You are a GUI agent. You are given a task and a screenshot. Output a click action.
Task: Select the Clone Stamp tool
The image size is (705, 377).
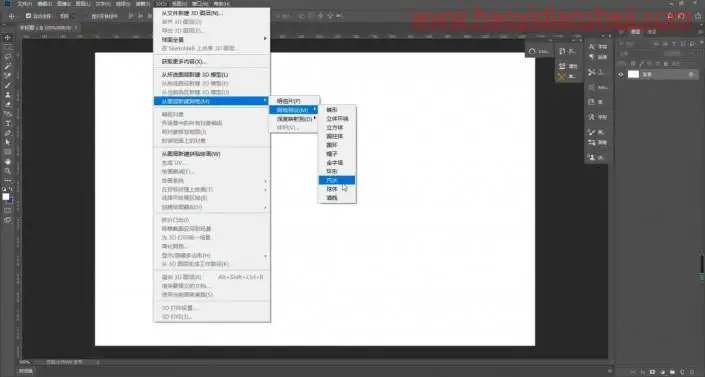tap(8, 94)
